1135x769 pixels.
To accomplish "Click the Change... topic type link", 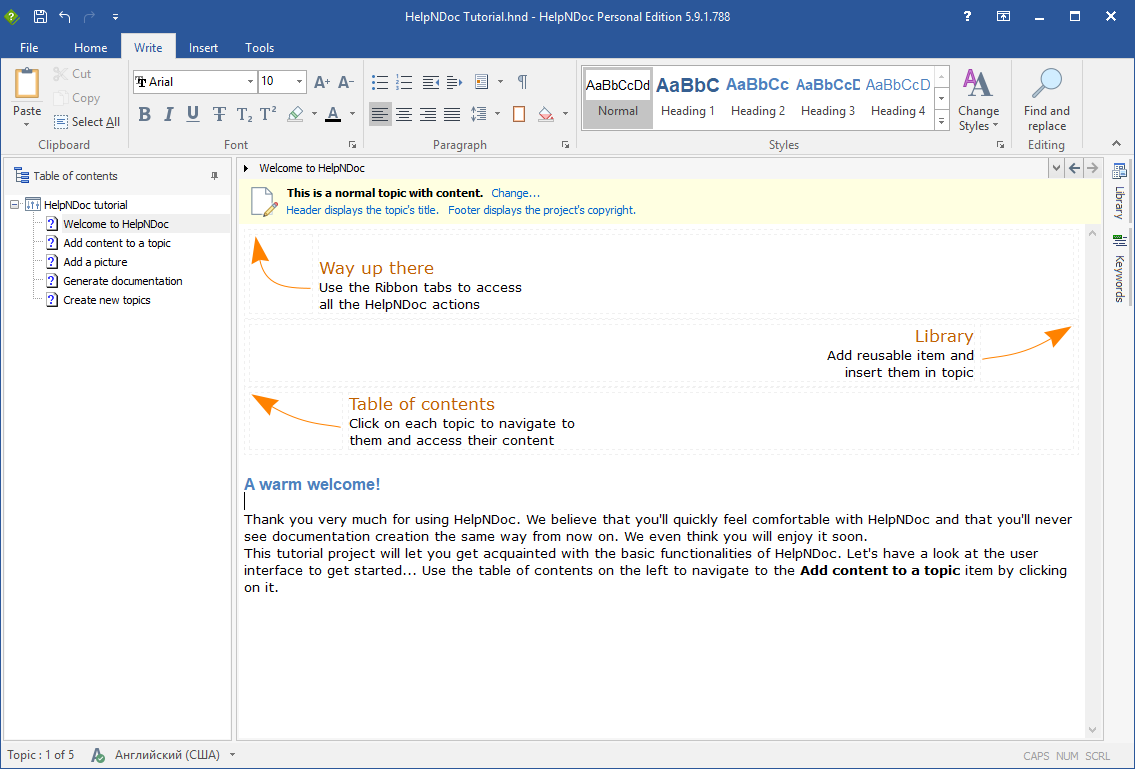I will tap(515, 193).
